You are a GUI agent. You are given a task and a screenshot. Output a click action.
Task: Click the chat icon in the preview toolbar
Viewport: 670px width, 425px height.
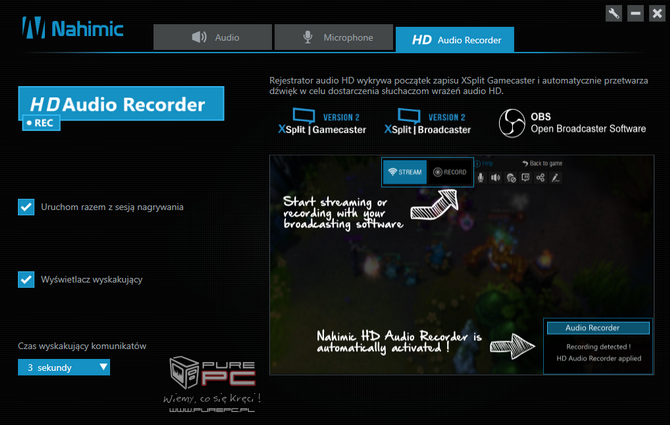[x=526, y=177]
